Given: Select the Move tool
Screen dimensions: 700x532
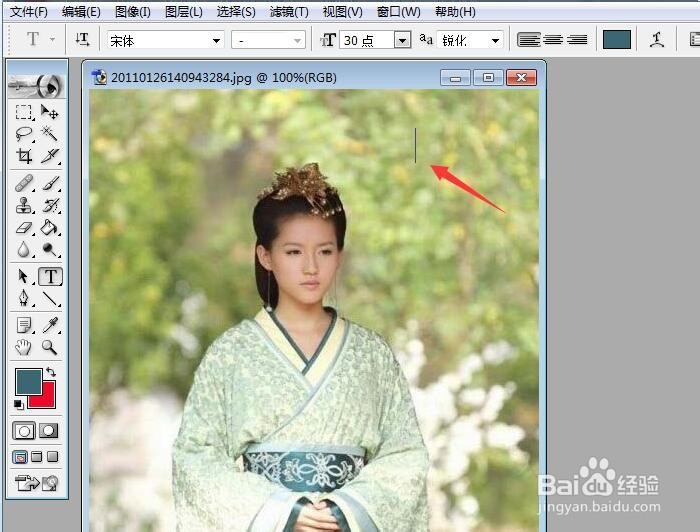Looking at the screenshot, I should tap(49, 112).
